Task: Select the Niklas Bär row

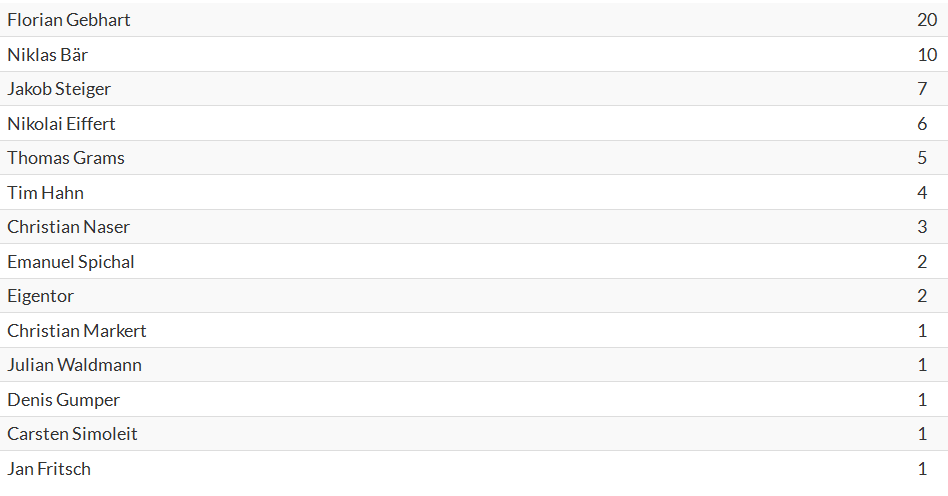Action: click(x=474, y=54)
